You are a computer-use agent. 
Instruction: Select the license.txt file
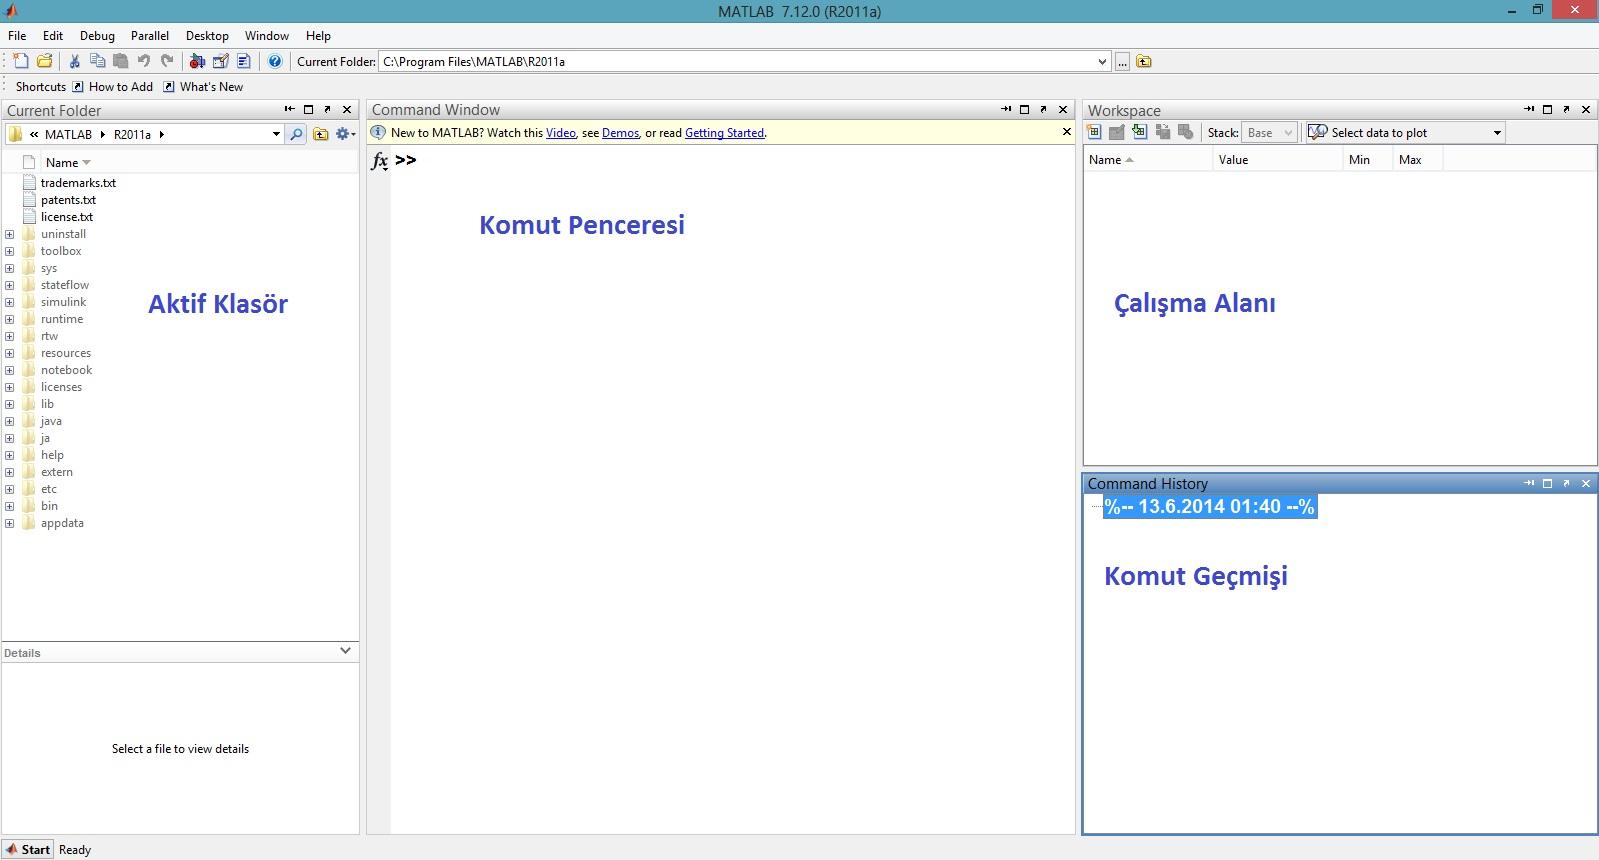pos(67,217)
